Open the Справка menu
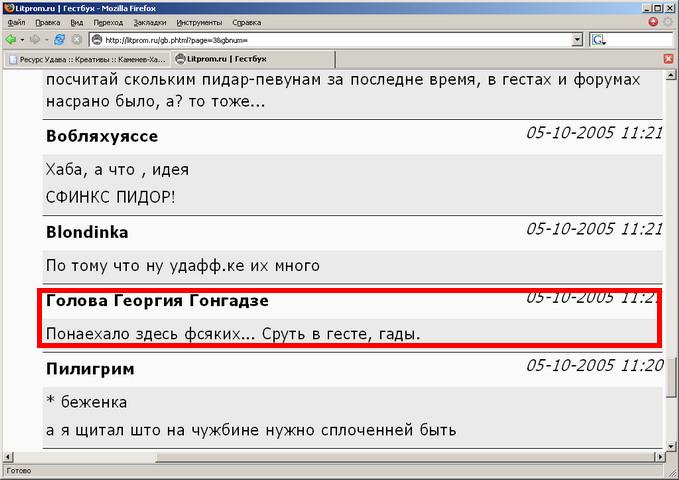 click(x=246, y=21)
